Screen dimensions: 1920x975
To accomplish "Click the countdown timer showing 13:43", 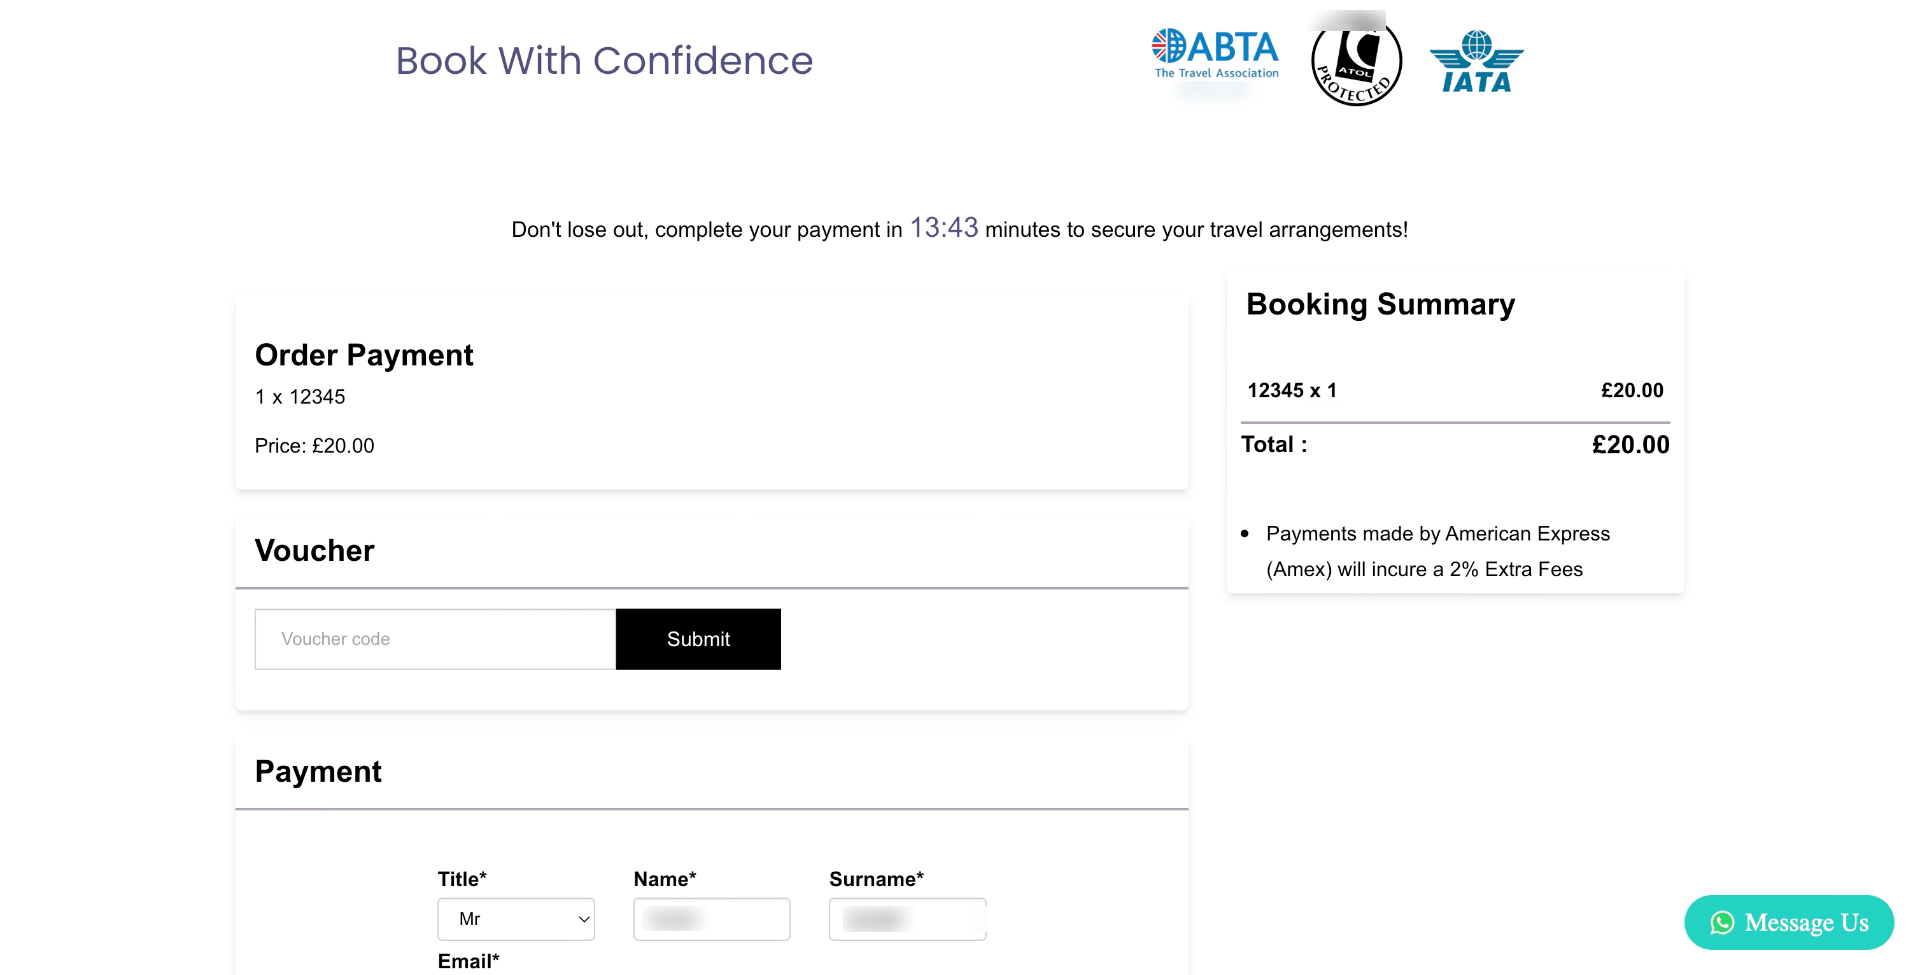I will (943, 228).
